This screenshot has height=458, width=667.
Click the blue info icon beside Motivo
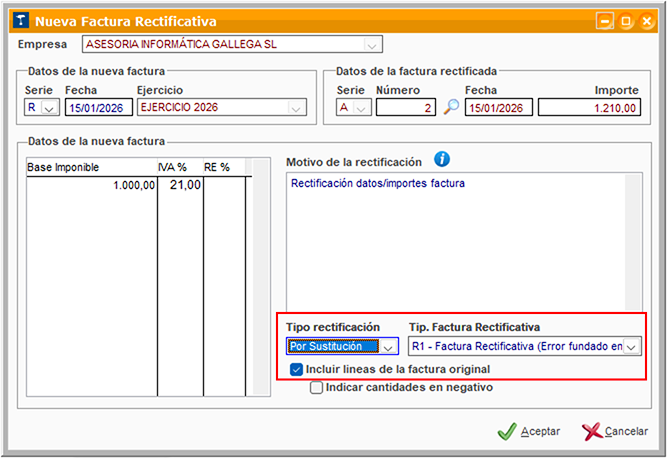(442, 159)
